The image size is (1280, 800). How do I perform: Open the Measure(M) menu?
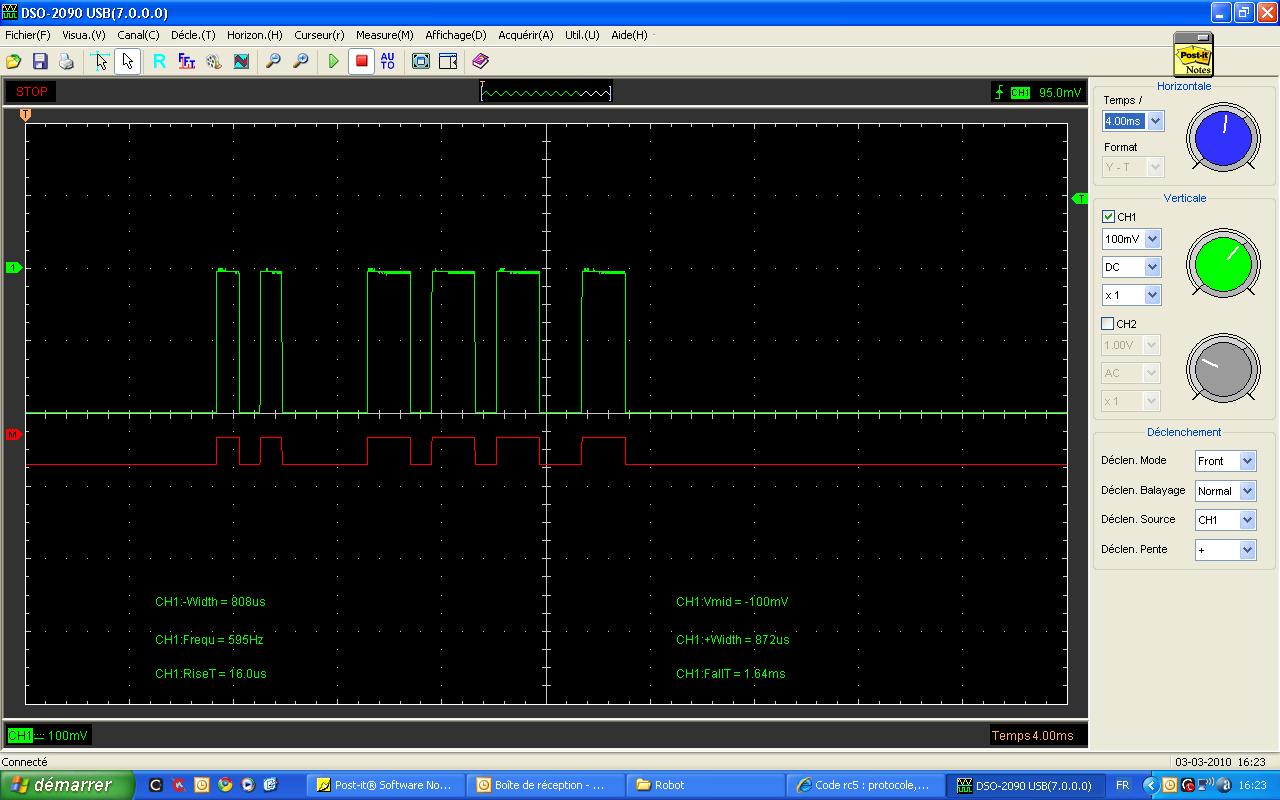click(x=384, y=35)
